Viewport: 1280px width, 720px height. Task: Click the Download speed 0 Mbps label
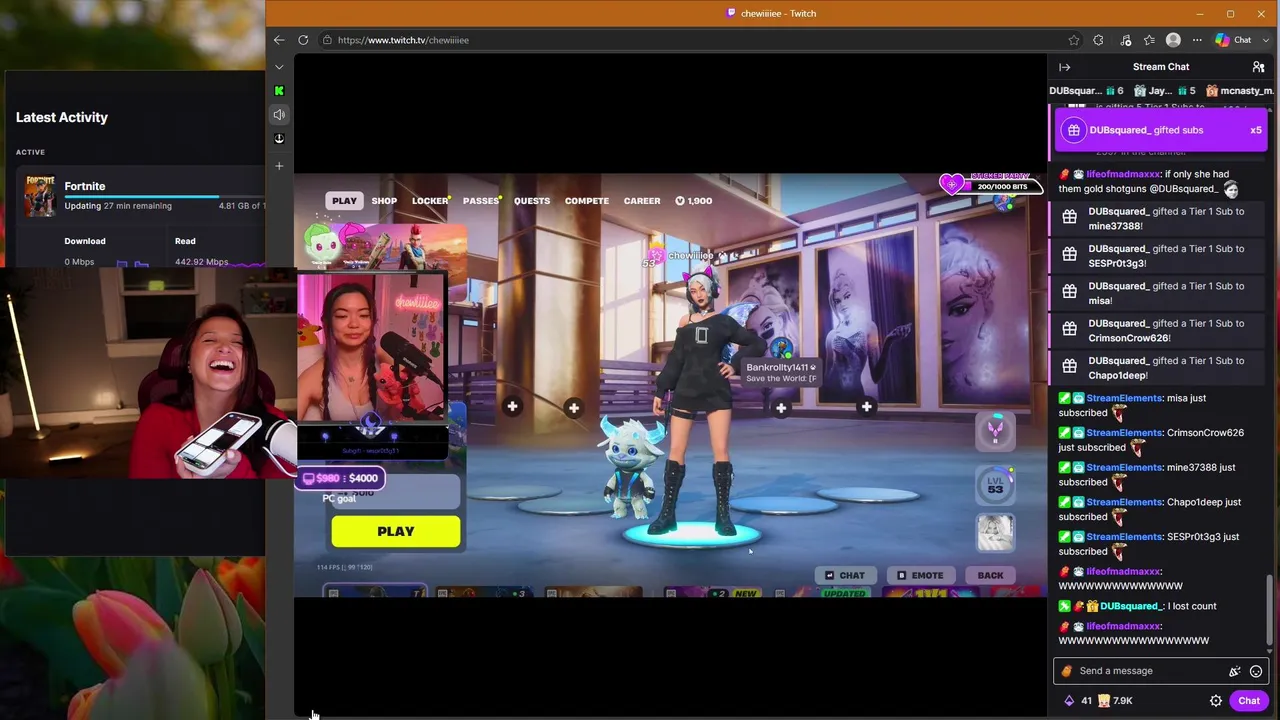pyautogui.click(x=79, y=262)
